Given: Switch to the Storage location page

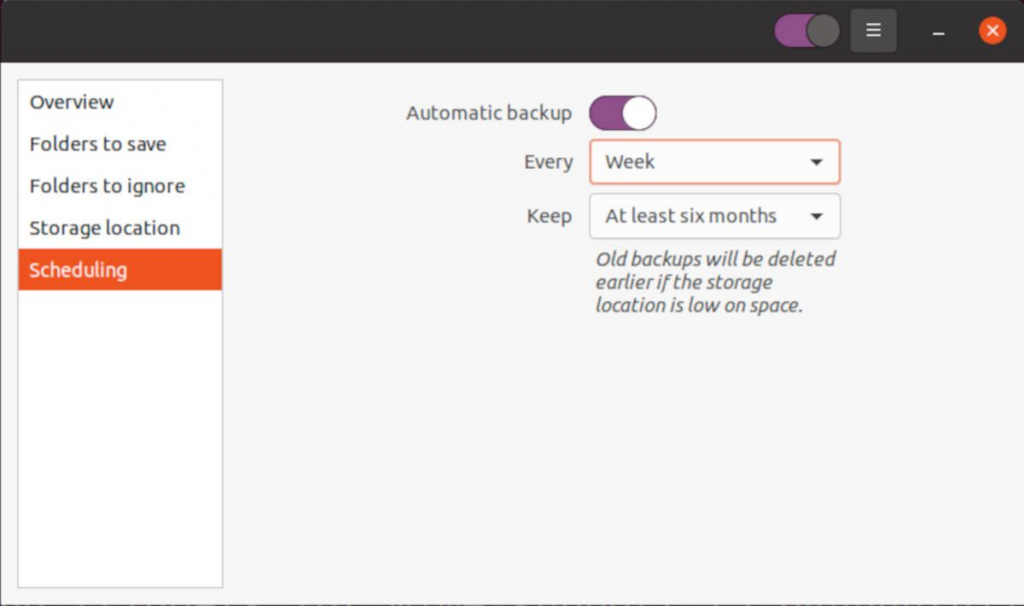Looking at the screenshot, I should (x=105, y=228).
